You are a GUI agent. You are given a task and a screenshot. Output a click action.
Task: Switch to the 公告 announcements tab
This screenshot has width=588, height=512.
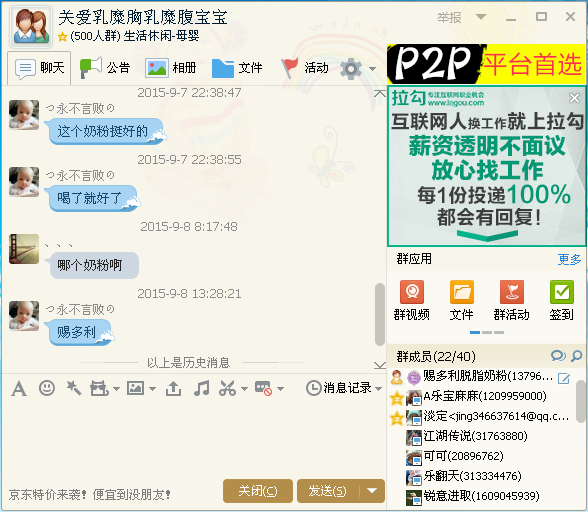[105, 68]
